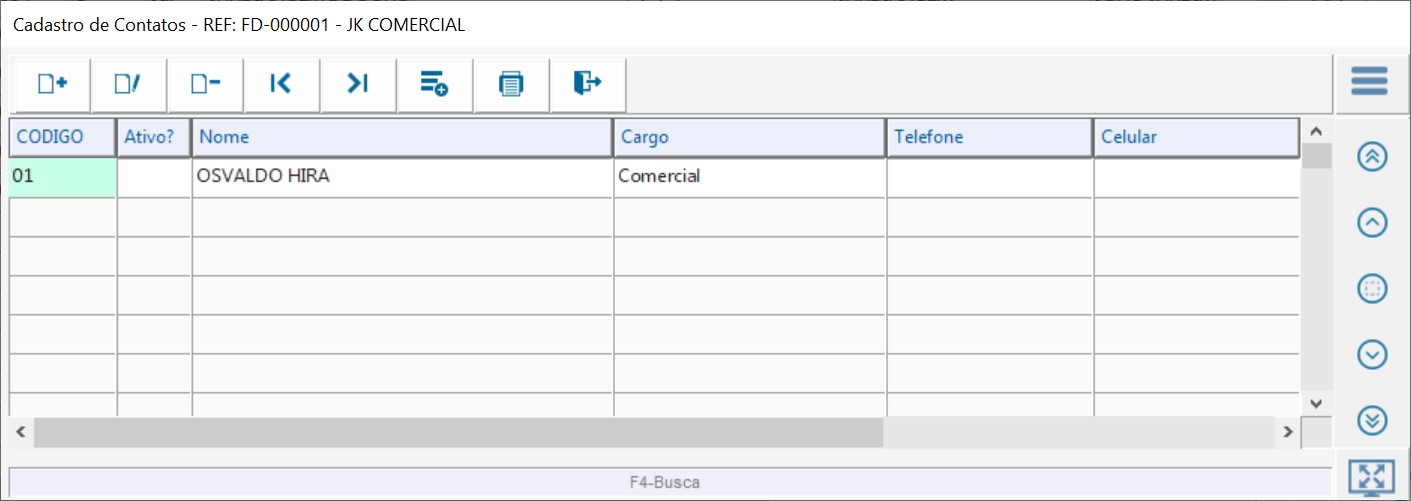Click the dotted circle select button
The image size is (1411, 501).
click(x=1372, y=289)
